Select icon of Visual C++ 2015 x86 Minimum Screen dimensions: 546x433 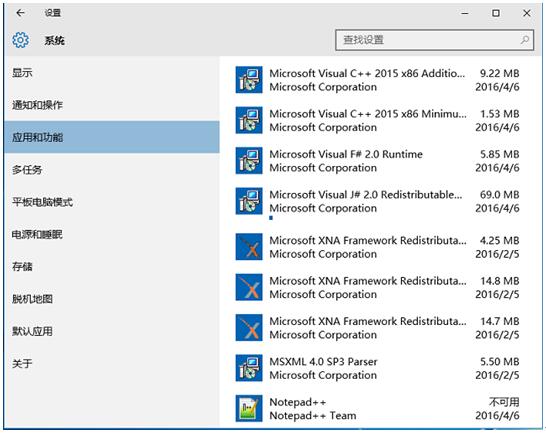[249, 120]
